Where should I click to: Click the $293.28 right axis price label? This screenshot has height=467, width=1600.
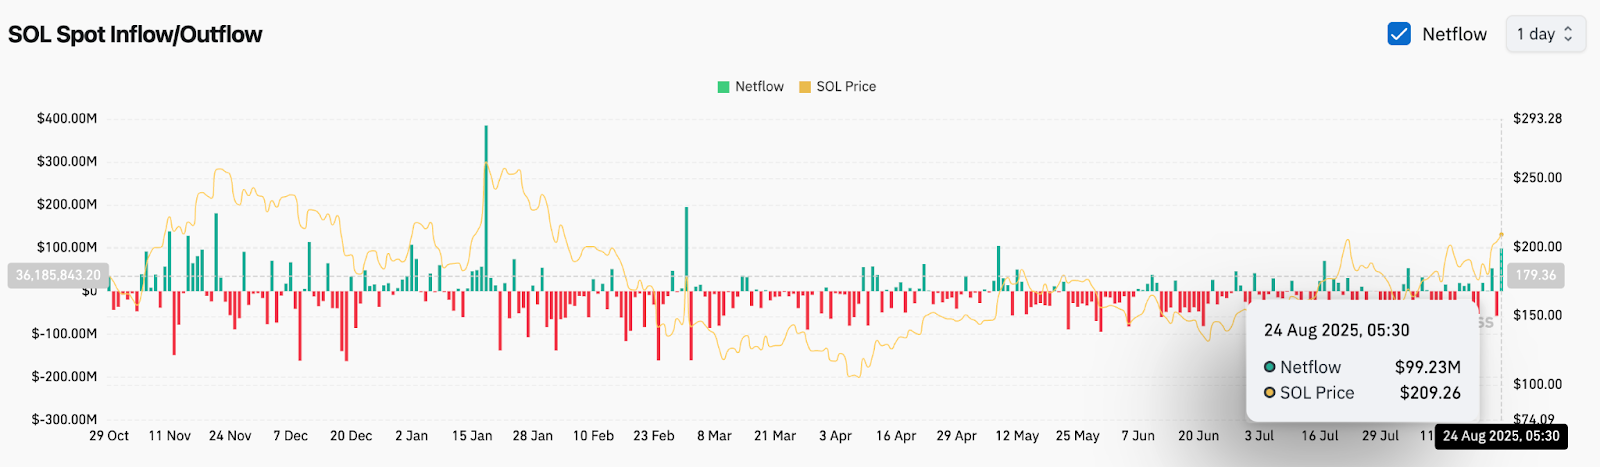point(1537,118)
